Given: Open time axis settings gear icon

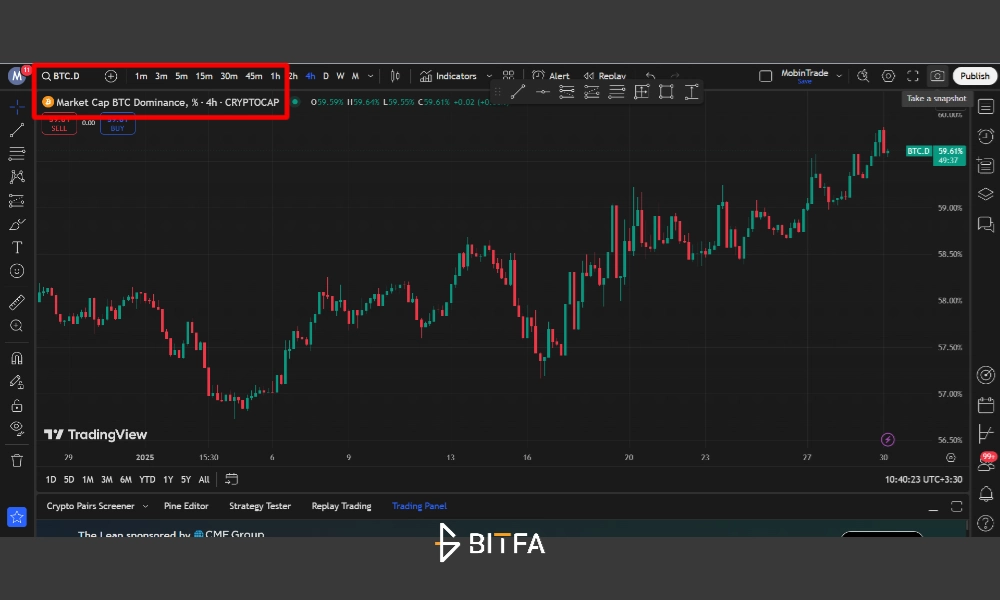Looking at the screenshot, I should coord(950,458).
